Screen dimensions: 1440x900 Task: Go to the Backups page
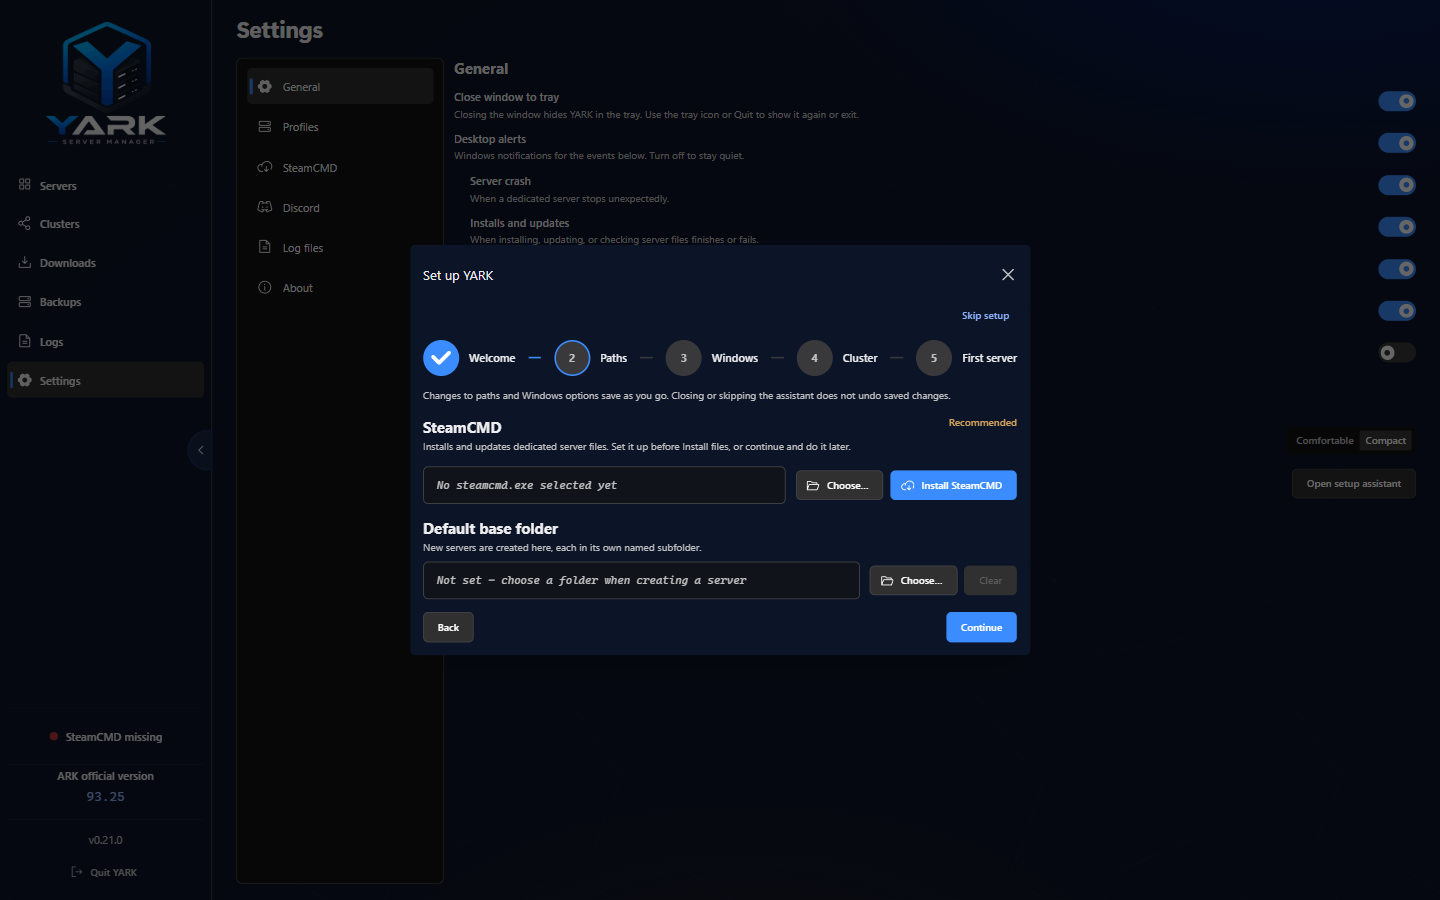click(105, 301)
